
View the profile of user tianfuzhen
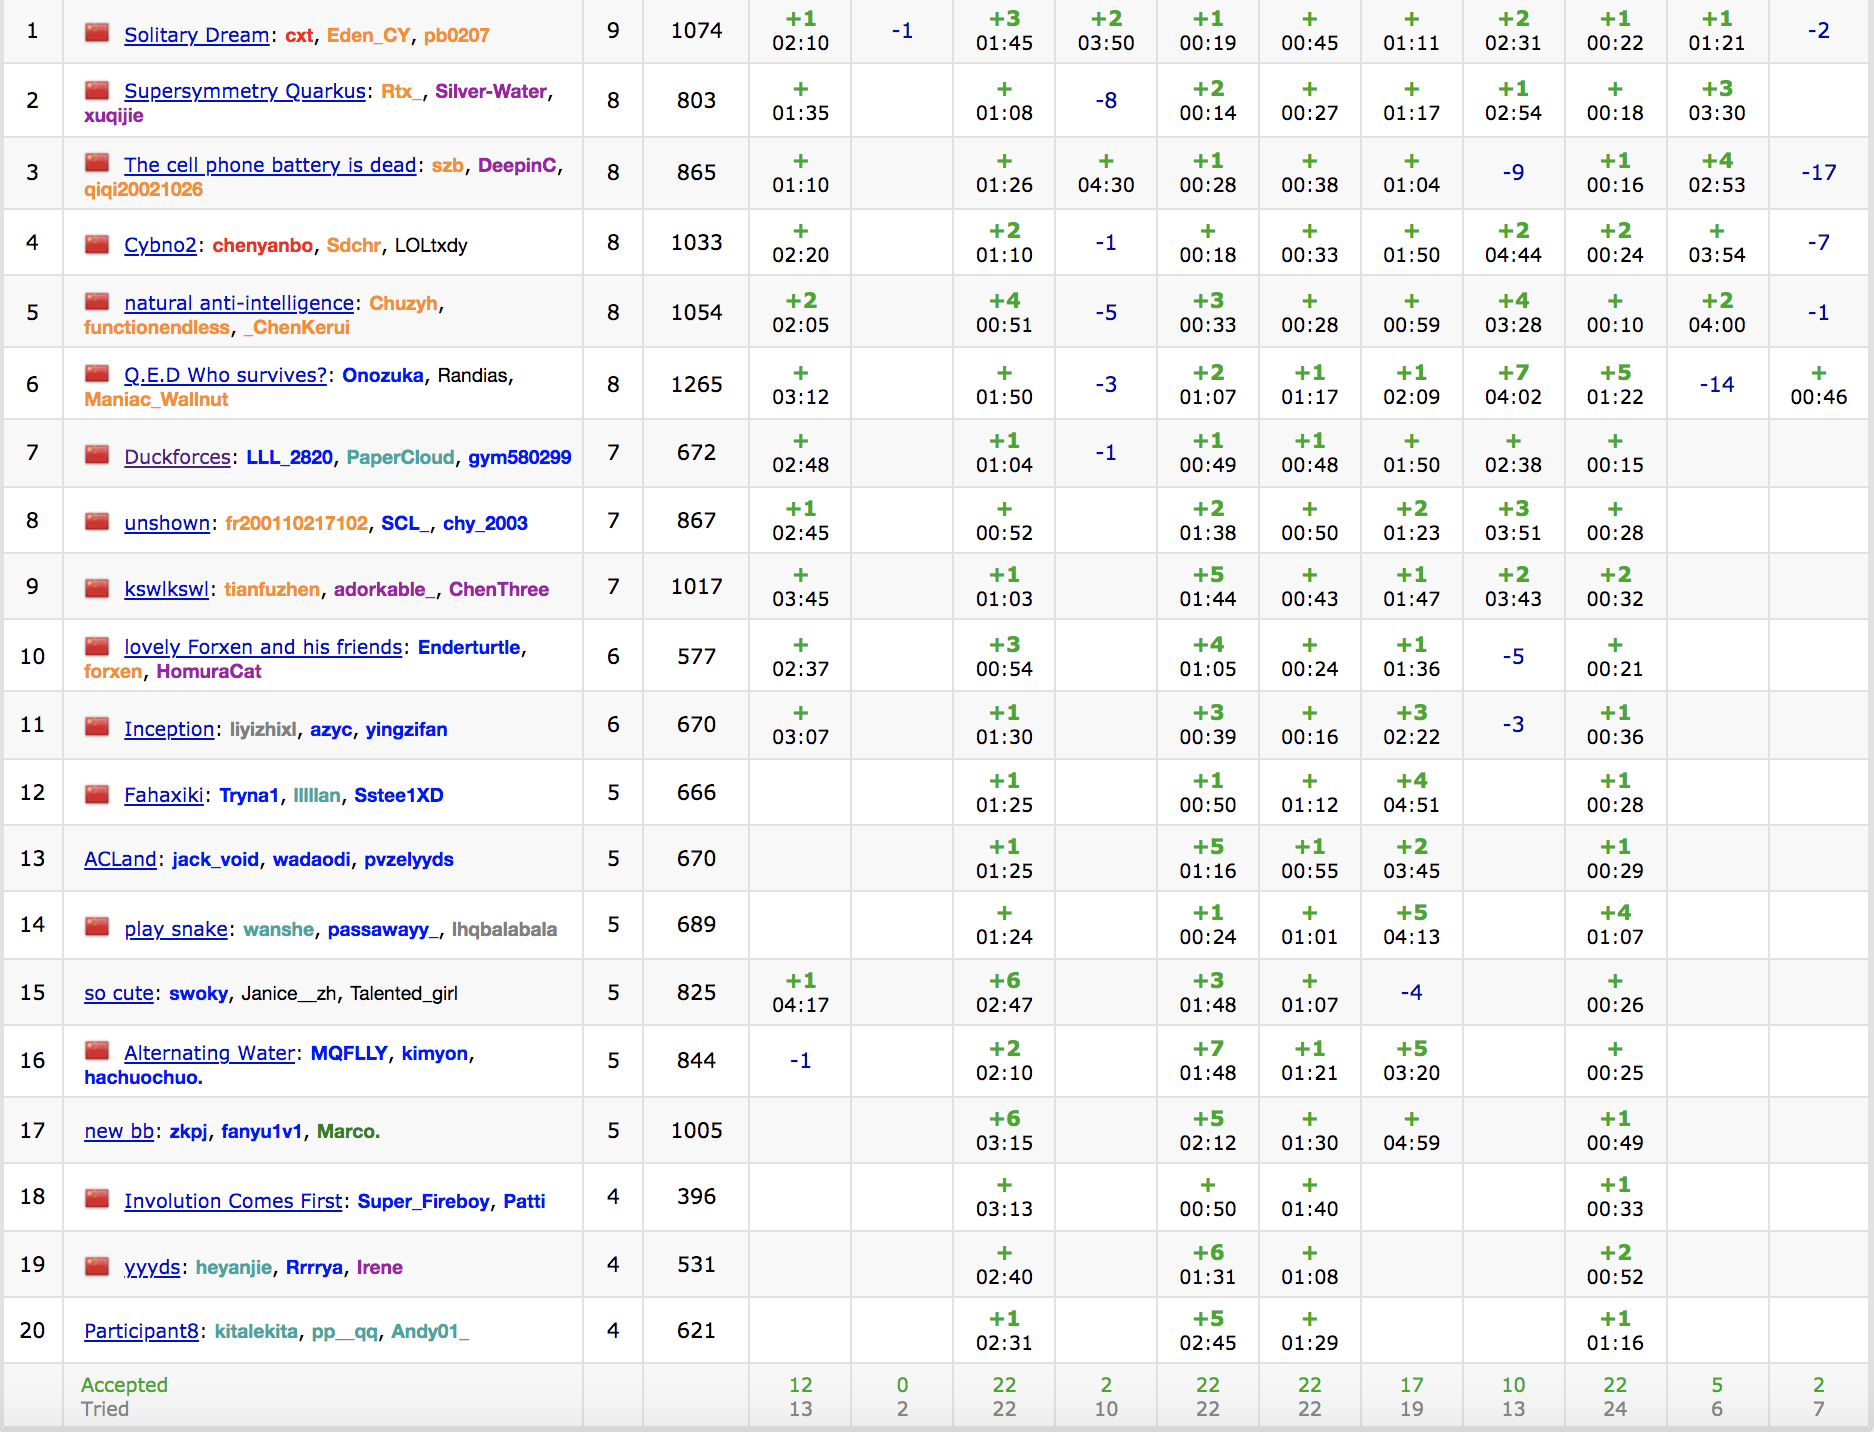click(272, 589)
